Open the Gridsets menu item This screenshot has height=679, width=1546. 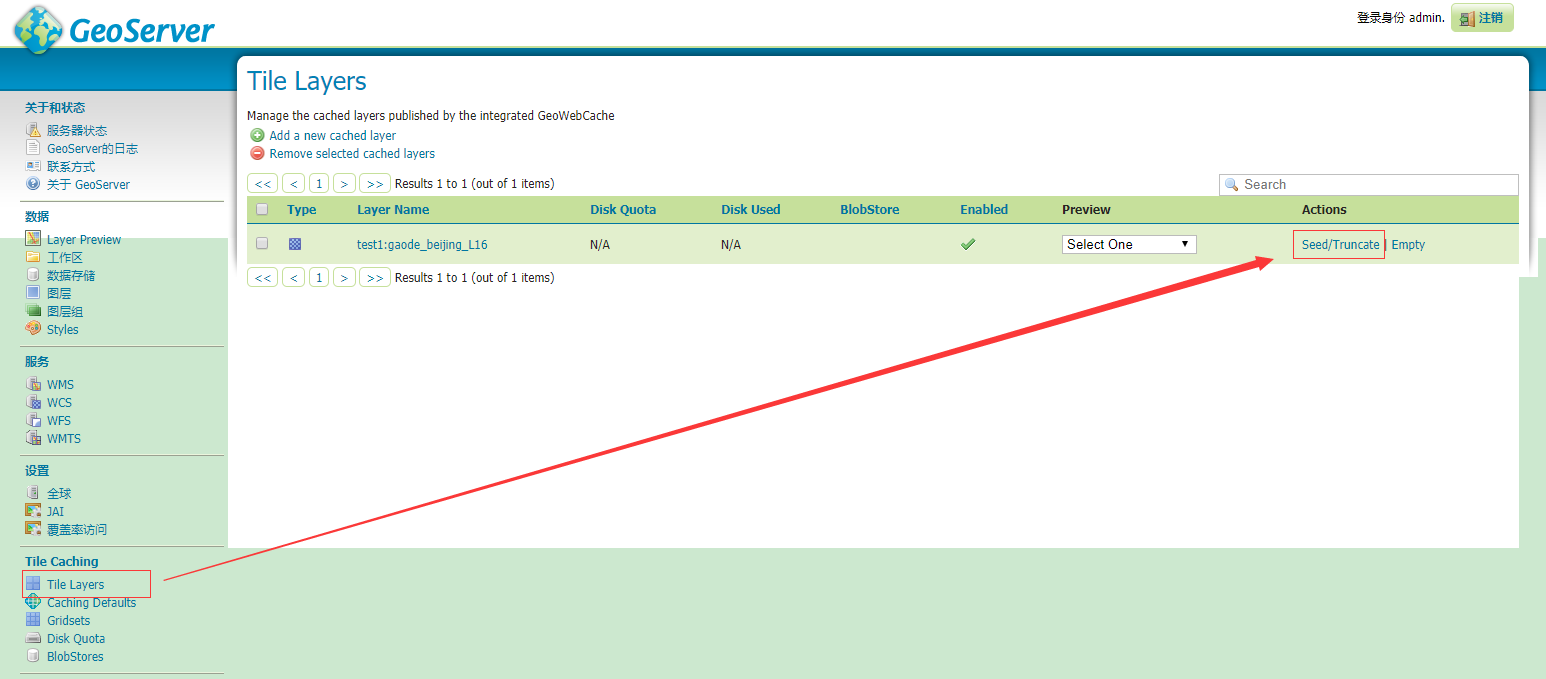coord(68,620)
